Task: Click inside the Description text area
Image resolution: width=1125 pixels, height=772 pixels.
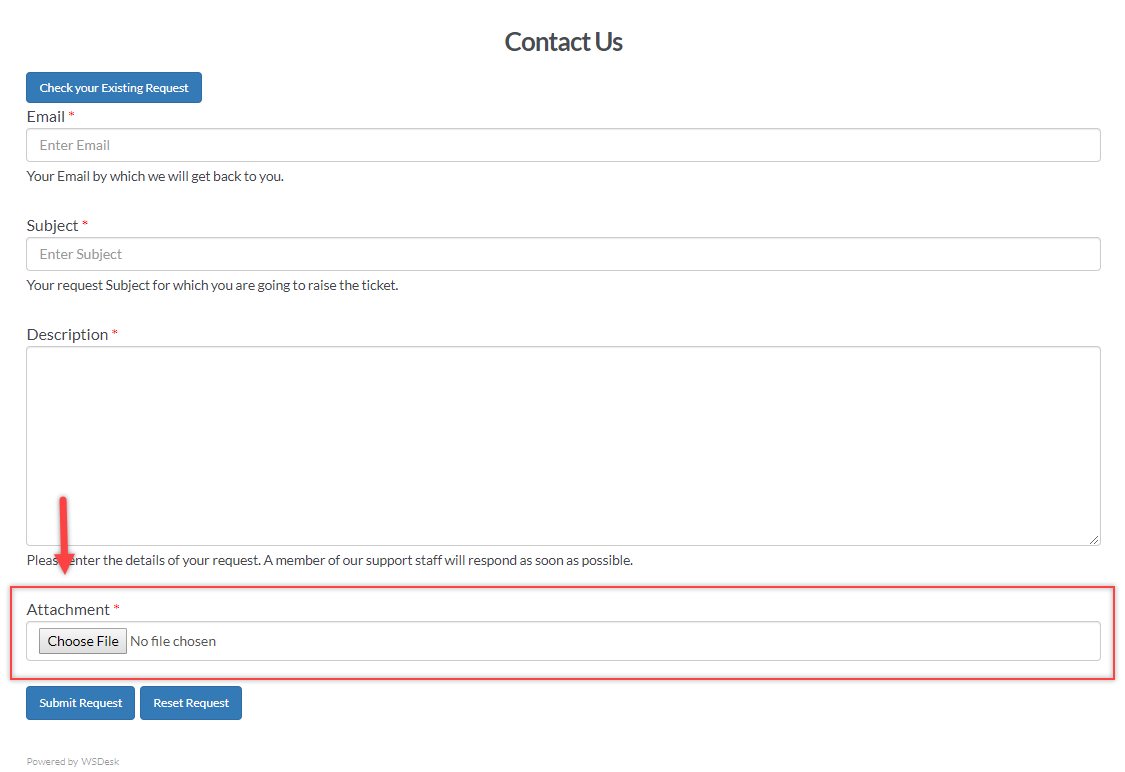Action: 563,446
